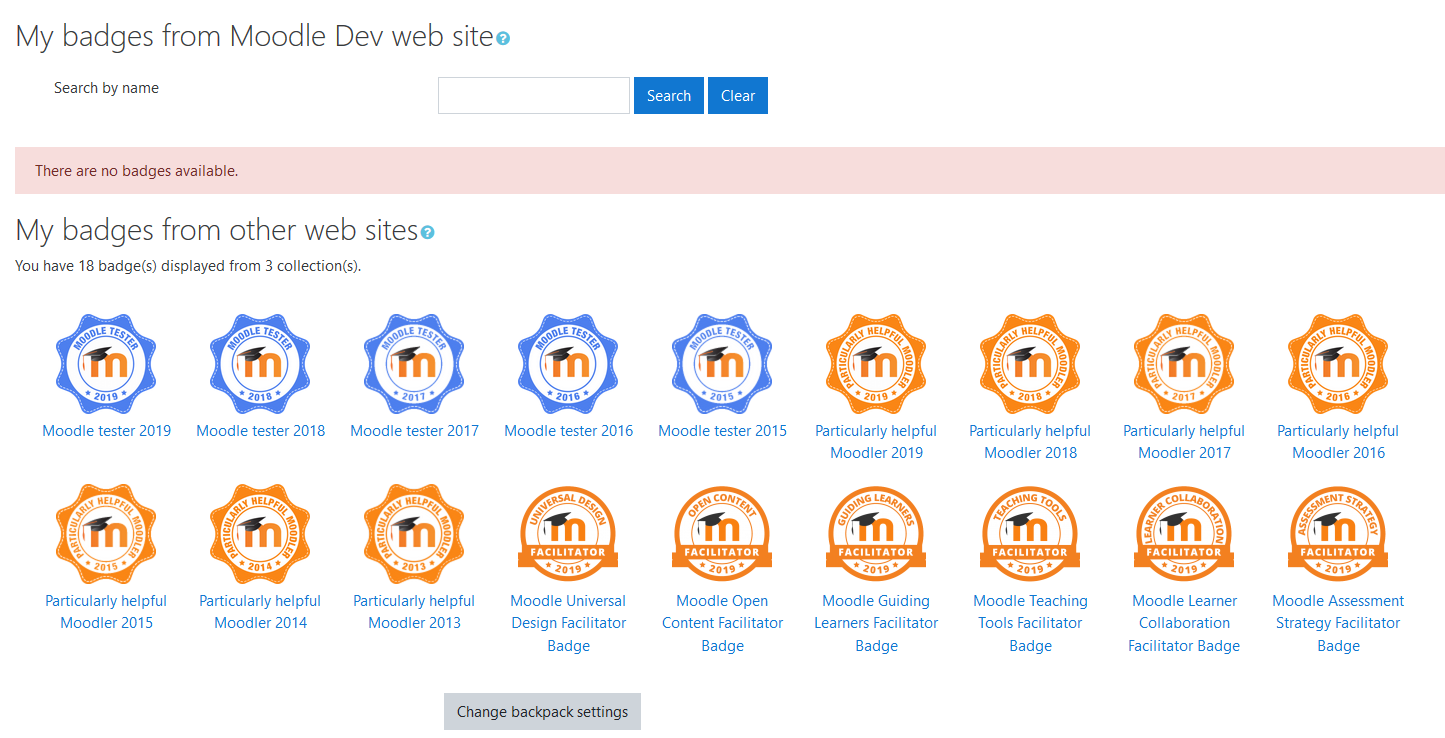Click the Moodle tester 2017 badge image
Viewport: 1445px width, 738px height.
tap(415, 364)
